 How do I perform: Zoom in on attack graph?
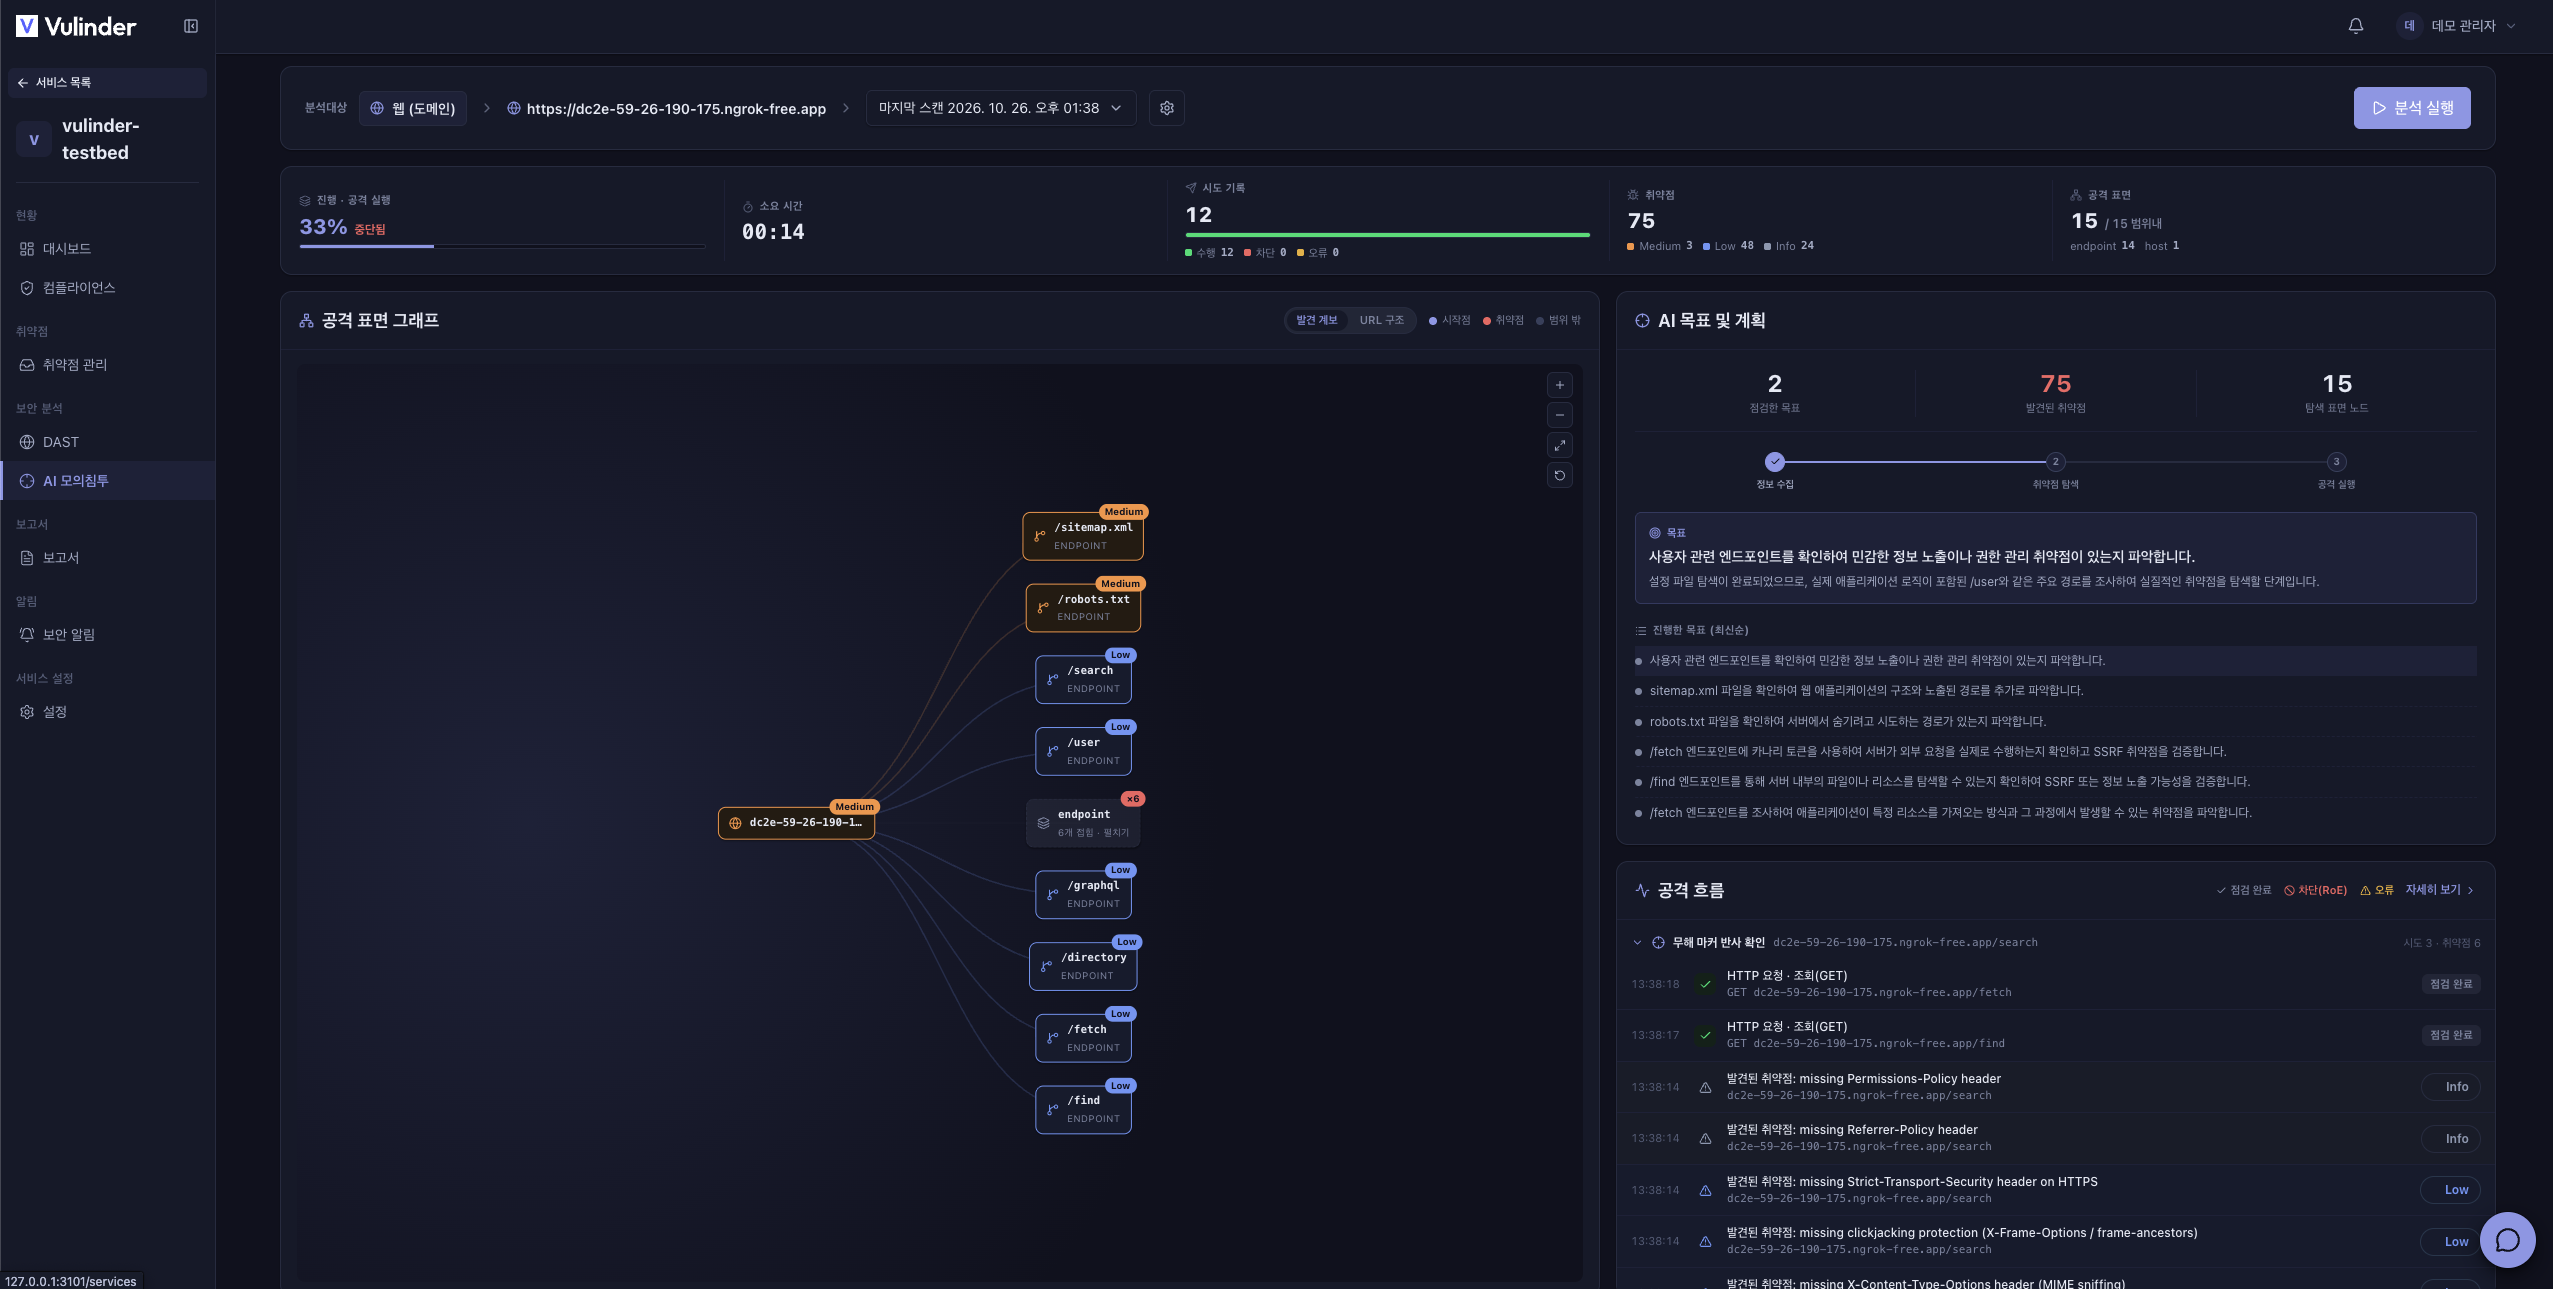click(x=1559, y=385)
